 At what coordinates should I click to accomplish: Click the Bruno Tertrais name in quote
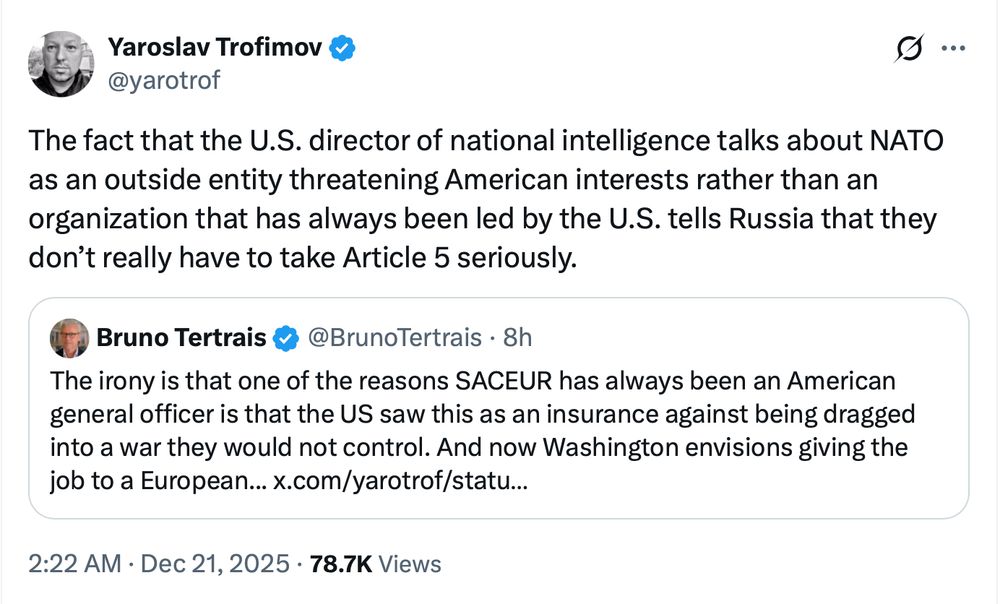181,339
